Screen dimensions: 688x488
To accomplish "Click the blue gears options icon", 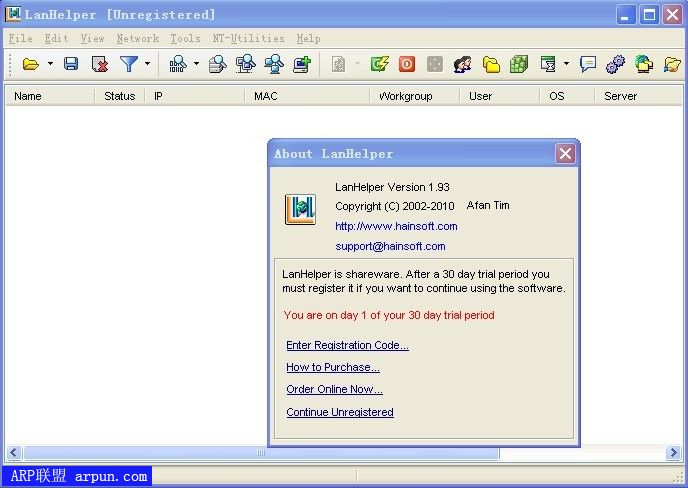I will (x=616, y=64).
